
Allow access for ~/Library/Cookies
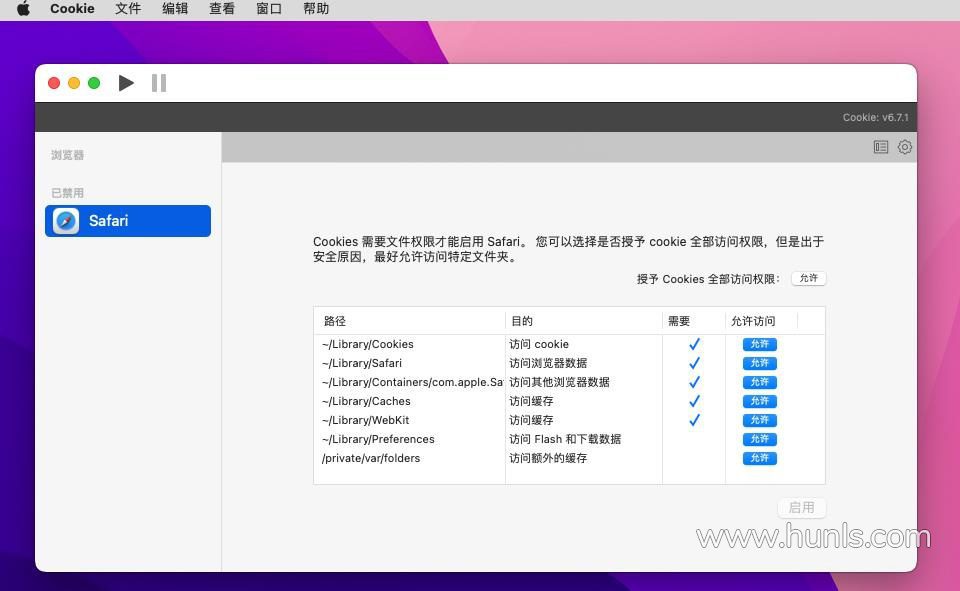click(759, 344)
